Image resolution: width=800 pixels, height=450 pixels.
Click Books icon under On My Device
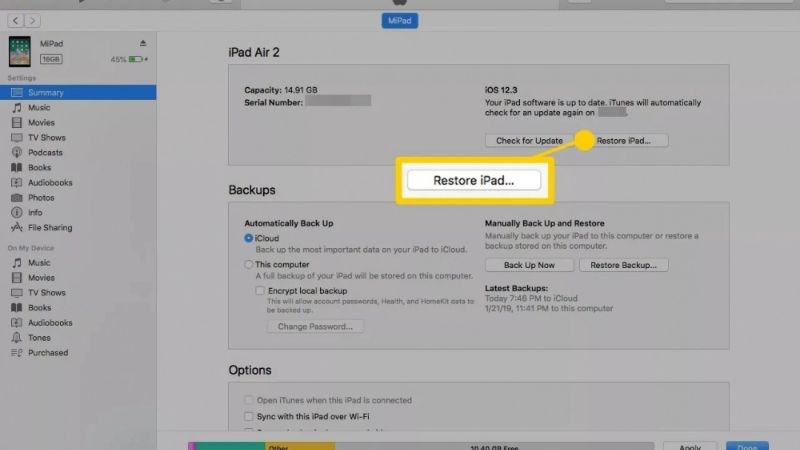(x=17, y=308)
